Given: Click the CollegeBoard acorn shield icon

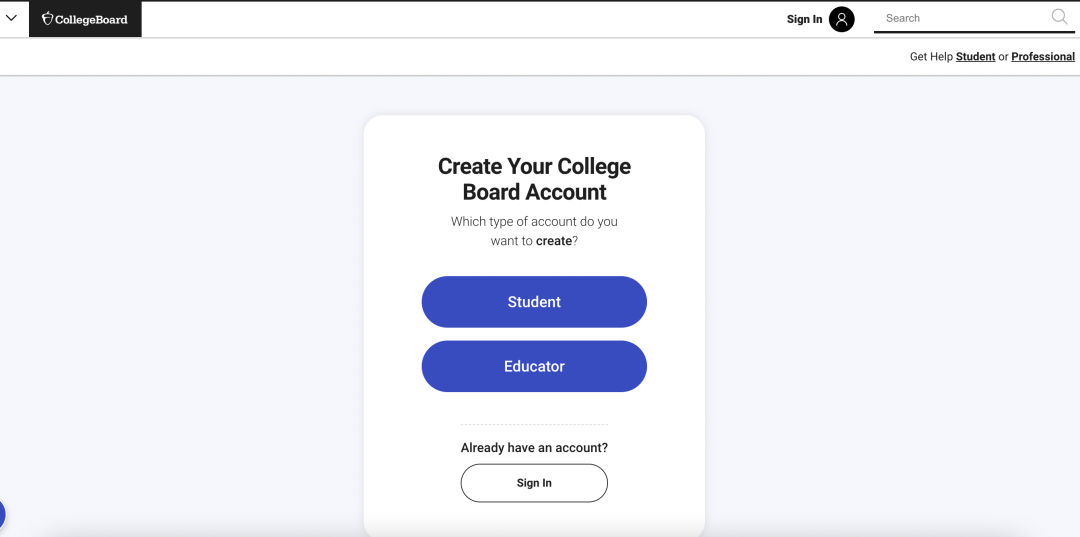Looking at the screenshot, I should coord(47,19).
